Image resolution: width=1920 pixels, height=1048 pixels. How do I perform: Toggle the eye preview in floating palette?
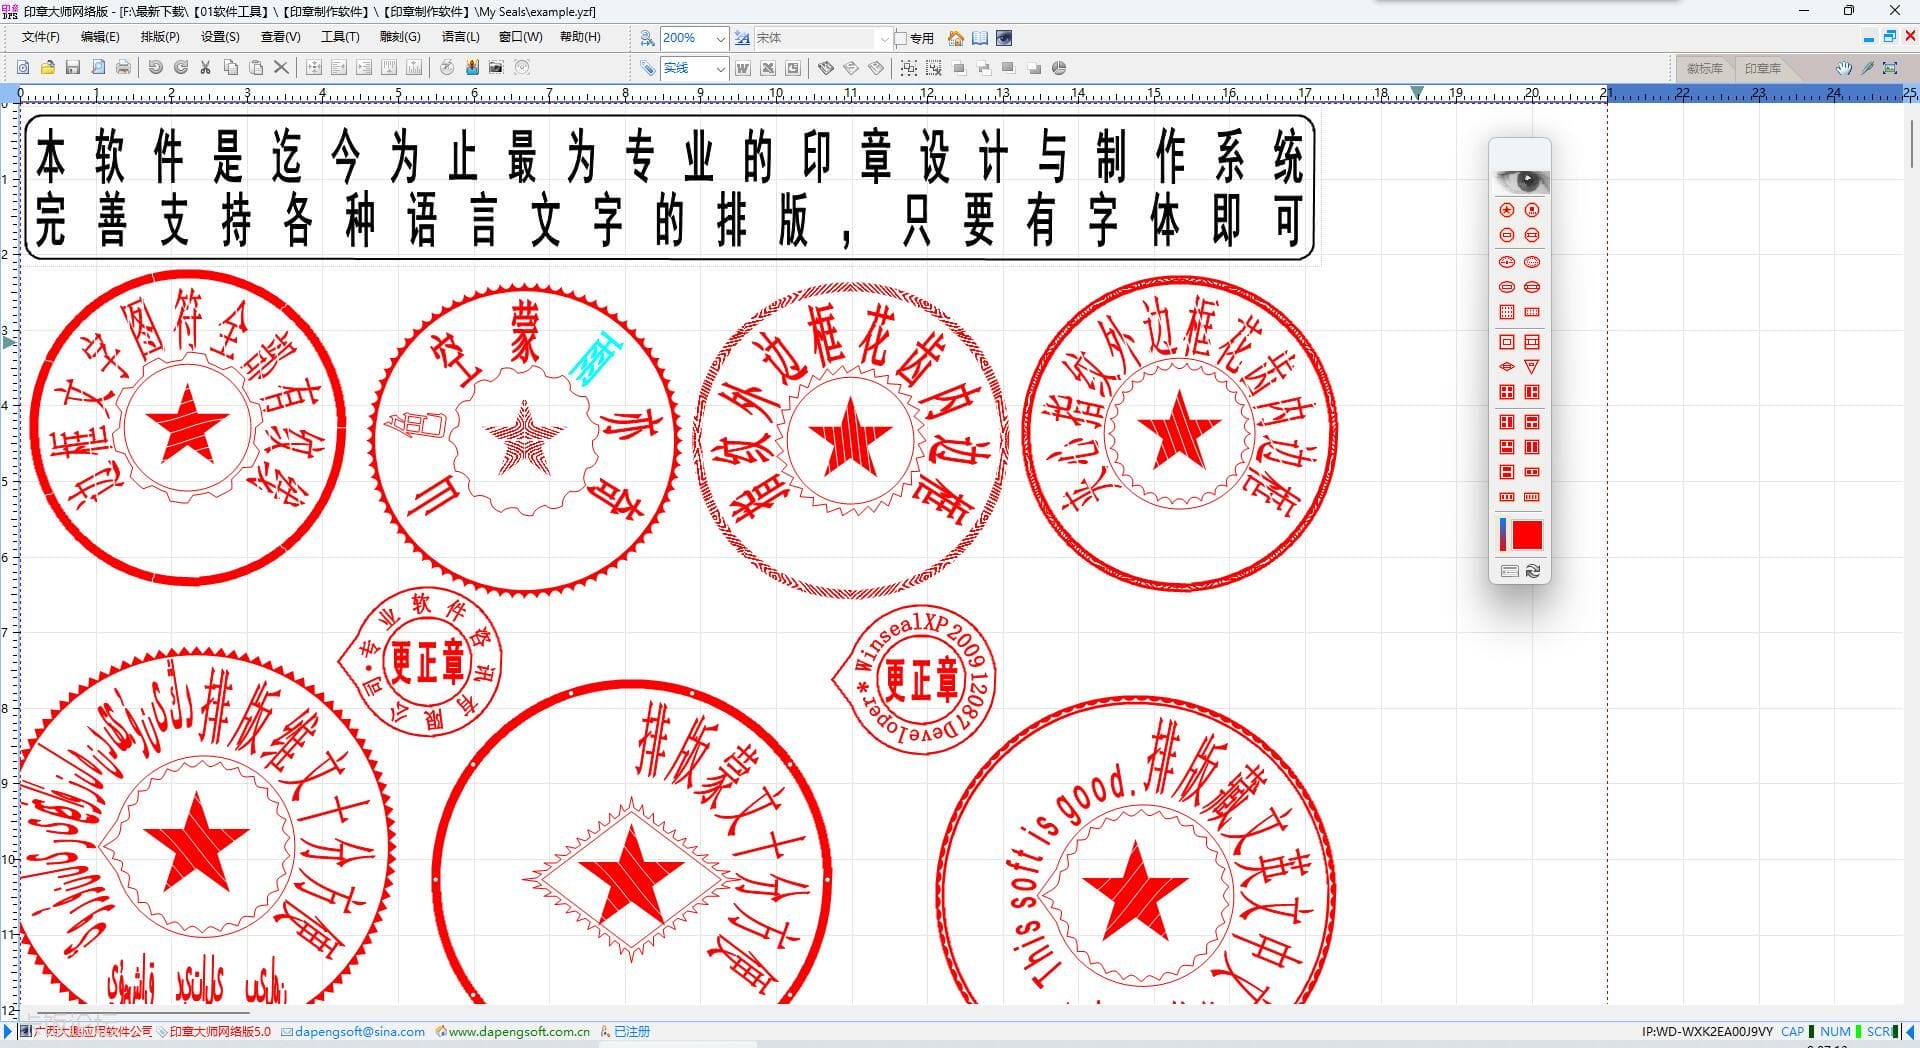point(1520,181)
